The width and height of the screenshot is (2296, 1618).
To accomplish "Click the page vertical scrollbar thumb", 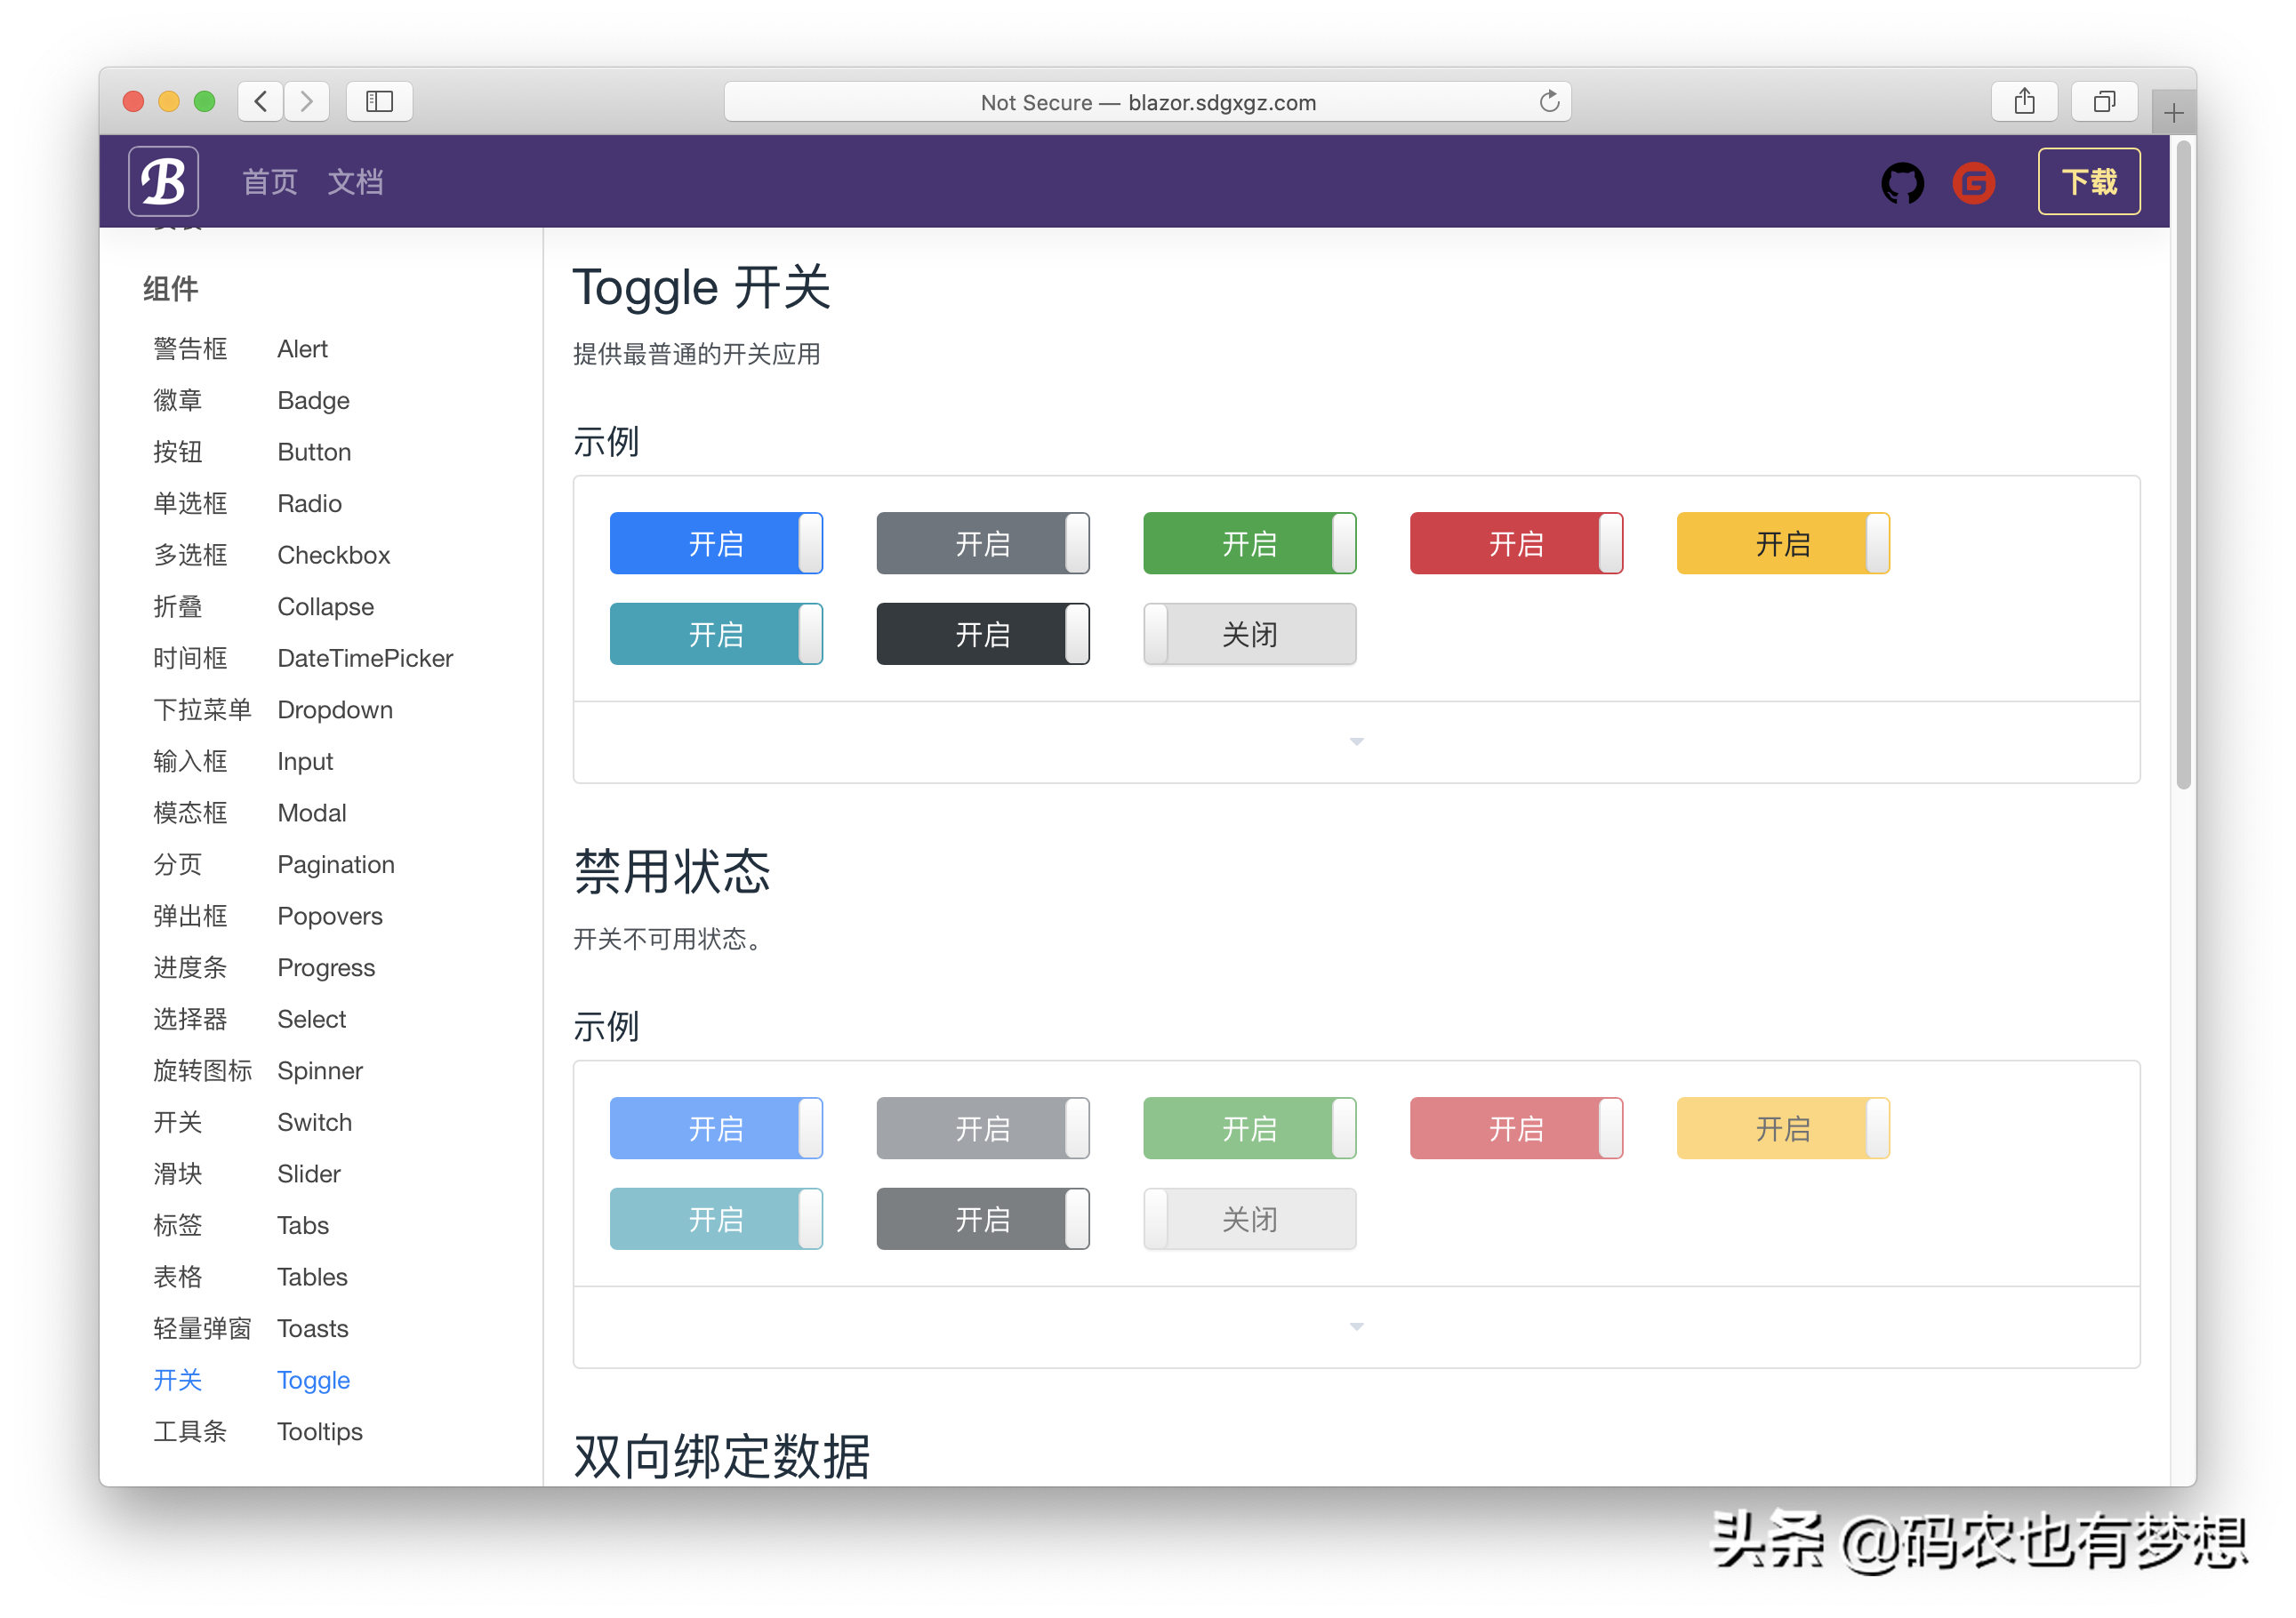I will pos(2183,466).
